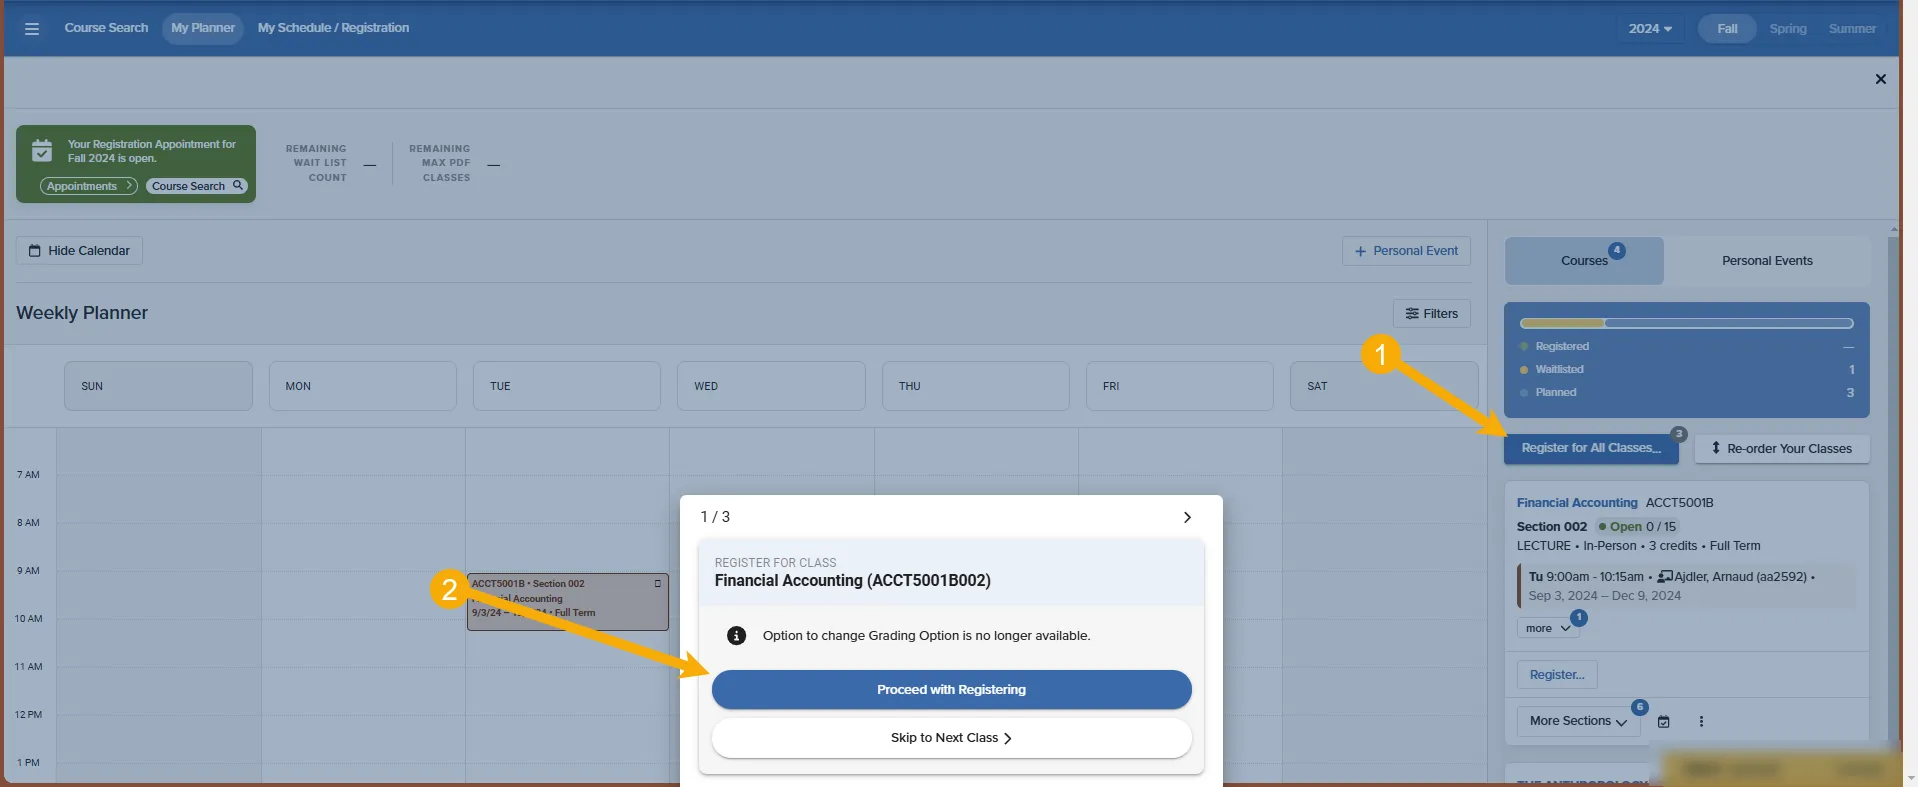This screenshot has width=1918, height=787.
Task: Close the banner with the X icon
Action: (x=1880, y=79)
